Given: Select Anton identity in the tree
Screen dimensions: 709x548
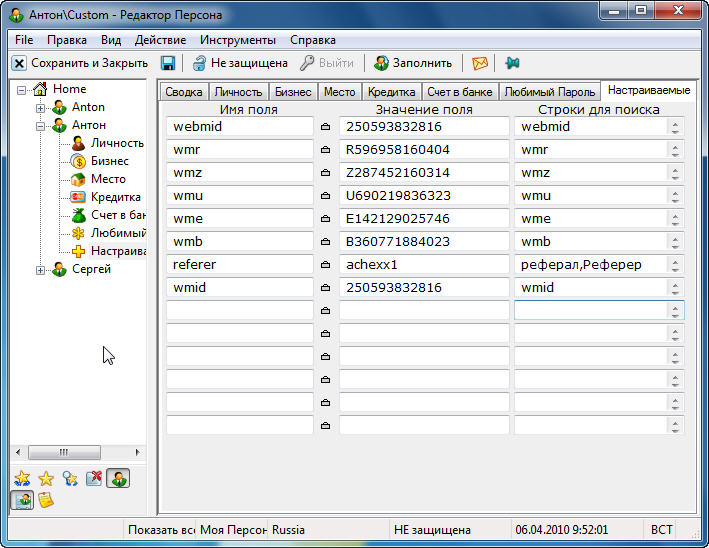Looking at the screenshot, I should tap(88, 107).
